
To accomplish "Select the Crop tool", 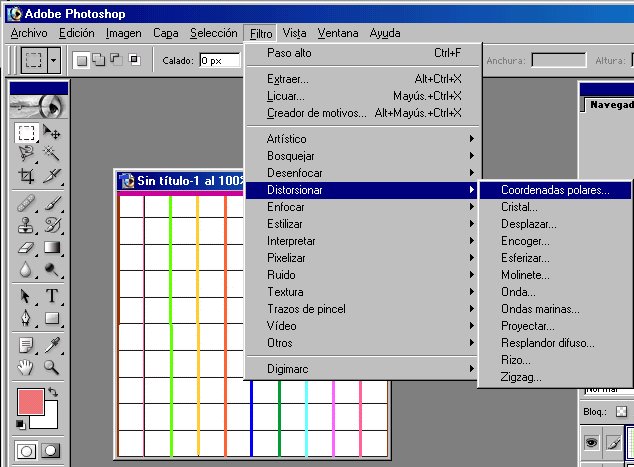I will (x=27, y=175).
